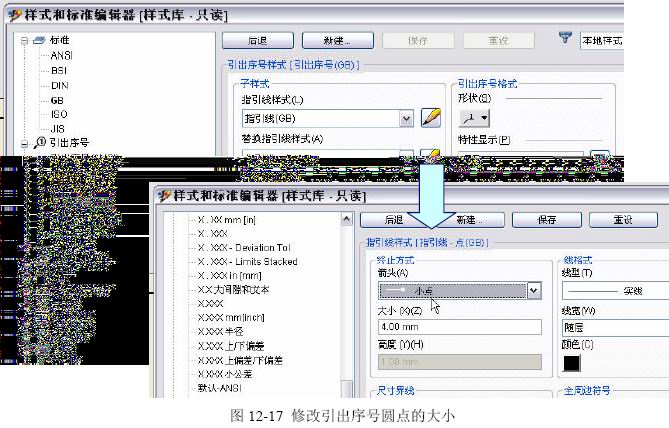Select 'XX大间隙和文本' style
Image resolution: width=669 pixels, height=428 pixels.
[233, 290]
